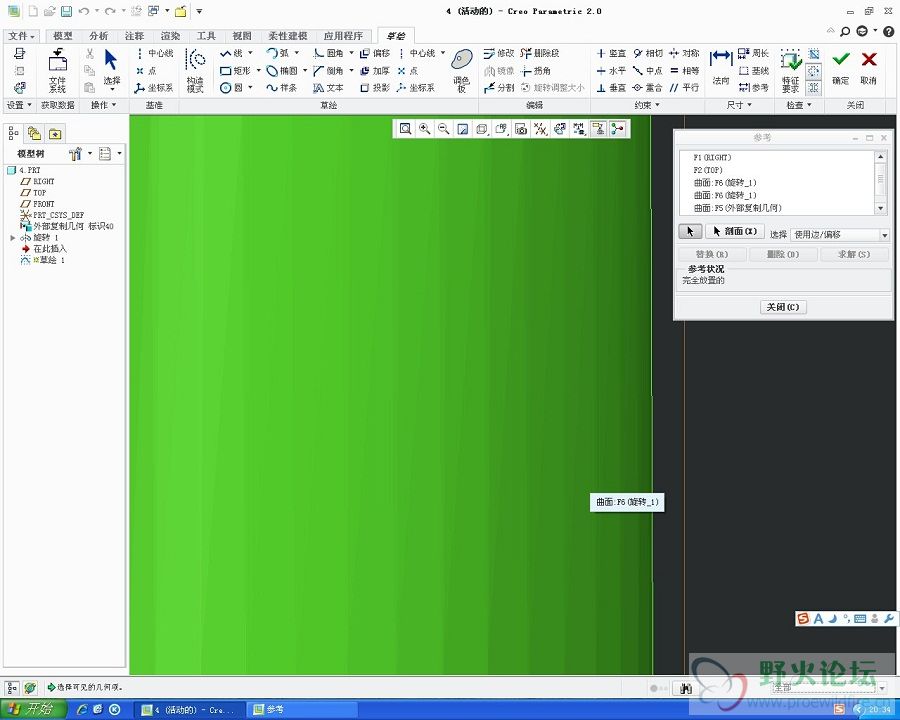Confirm sketch with 确定 checkmark
The height and width of the screenshot is (720, 900).
coord(841,68)
